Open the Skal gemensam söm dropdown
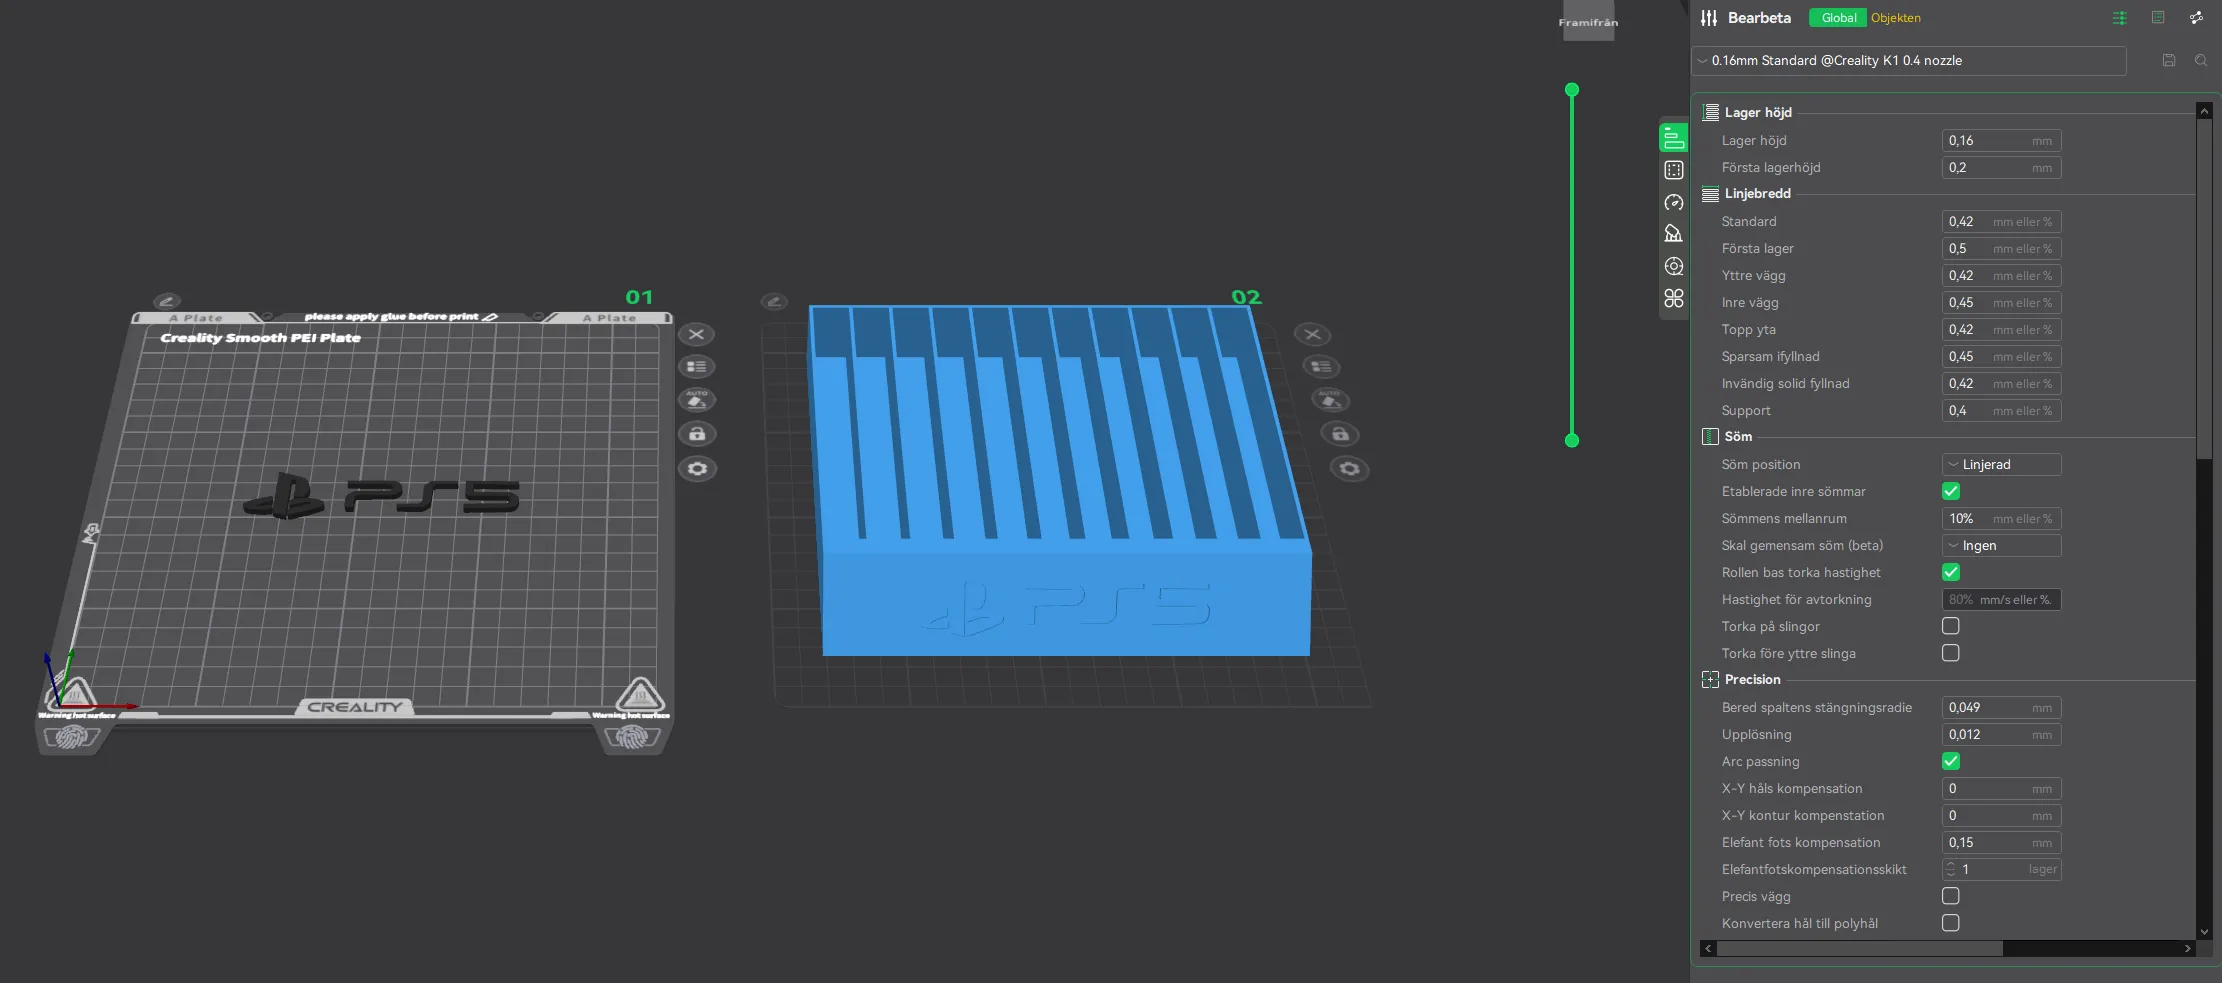 coord(2000,545)
